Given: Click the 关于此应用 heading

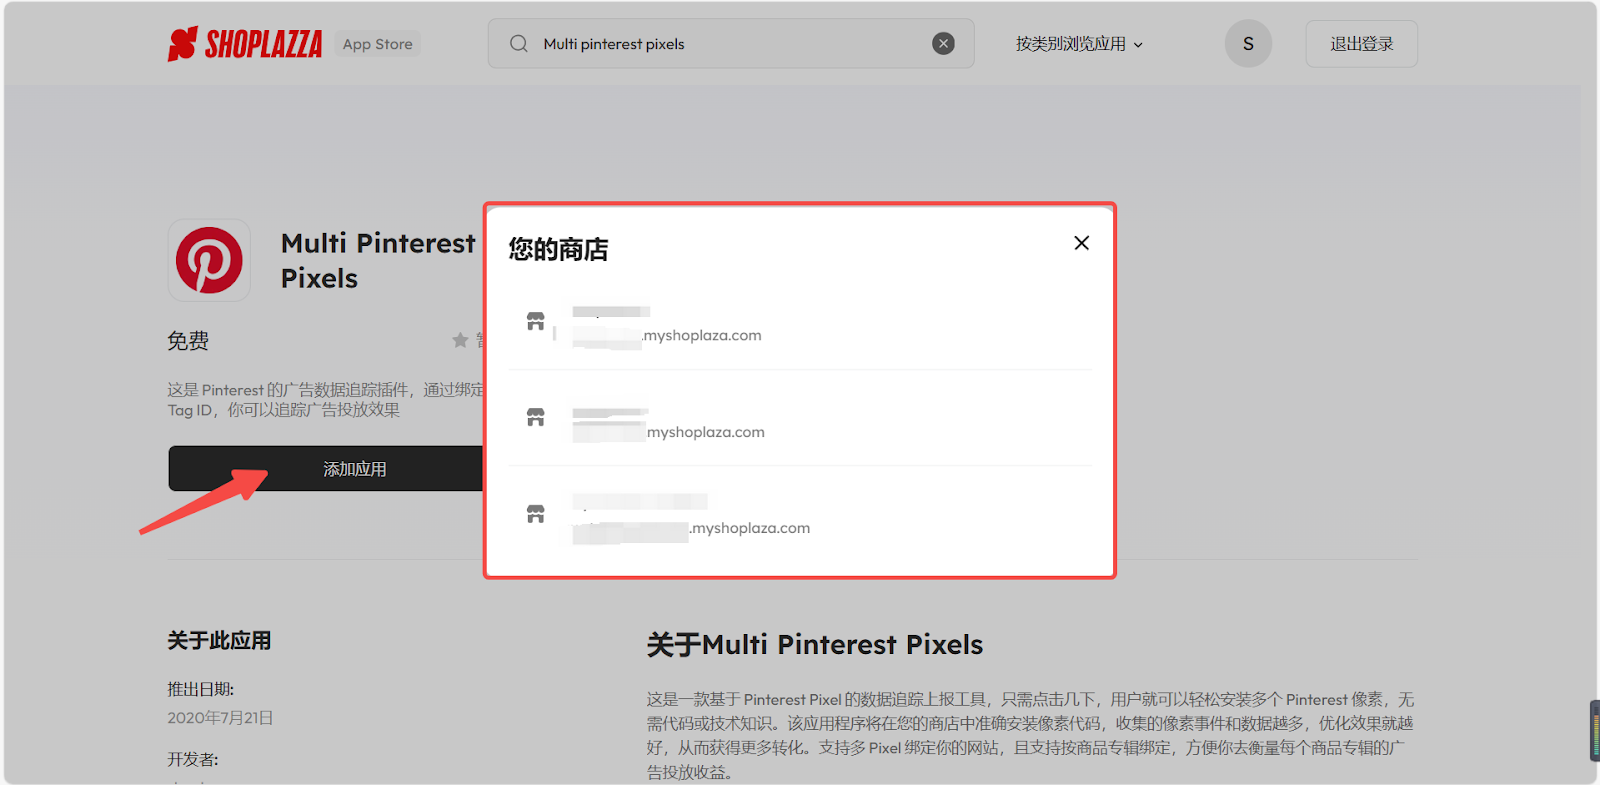Looking at the screenshot, I should coord(219,640).
